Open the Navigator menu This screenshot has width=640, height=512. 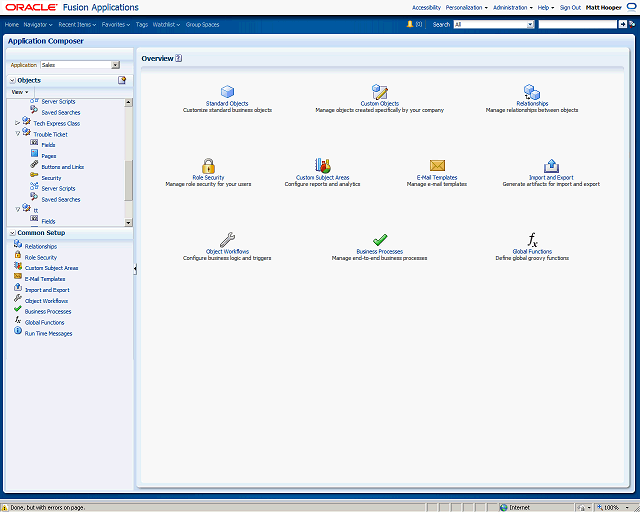(38, 24)
